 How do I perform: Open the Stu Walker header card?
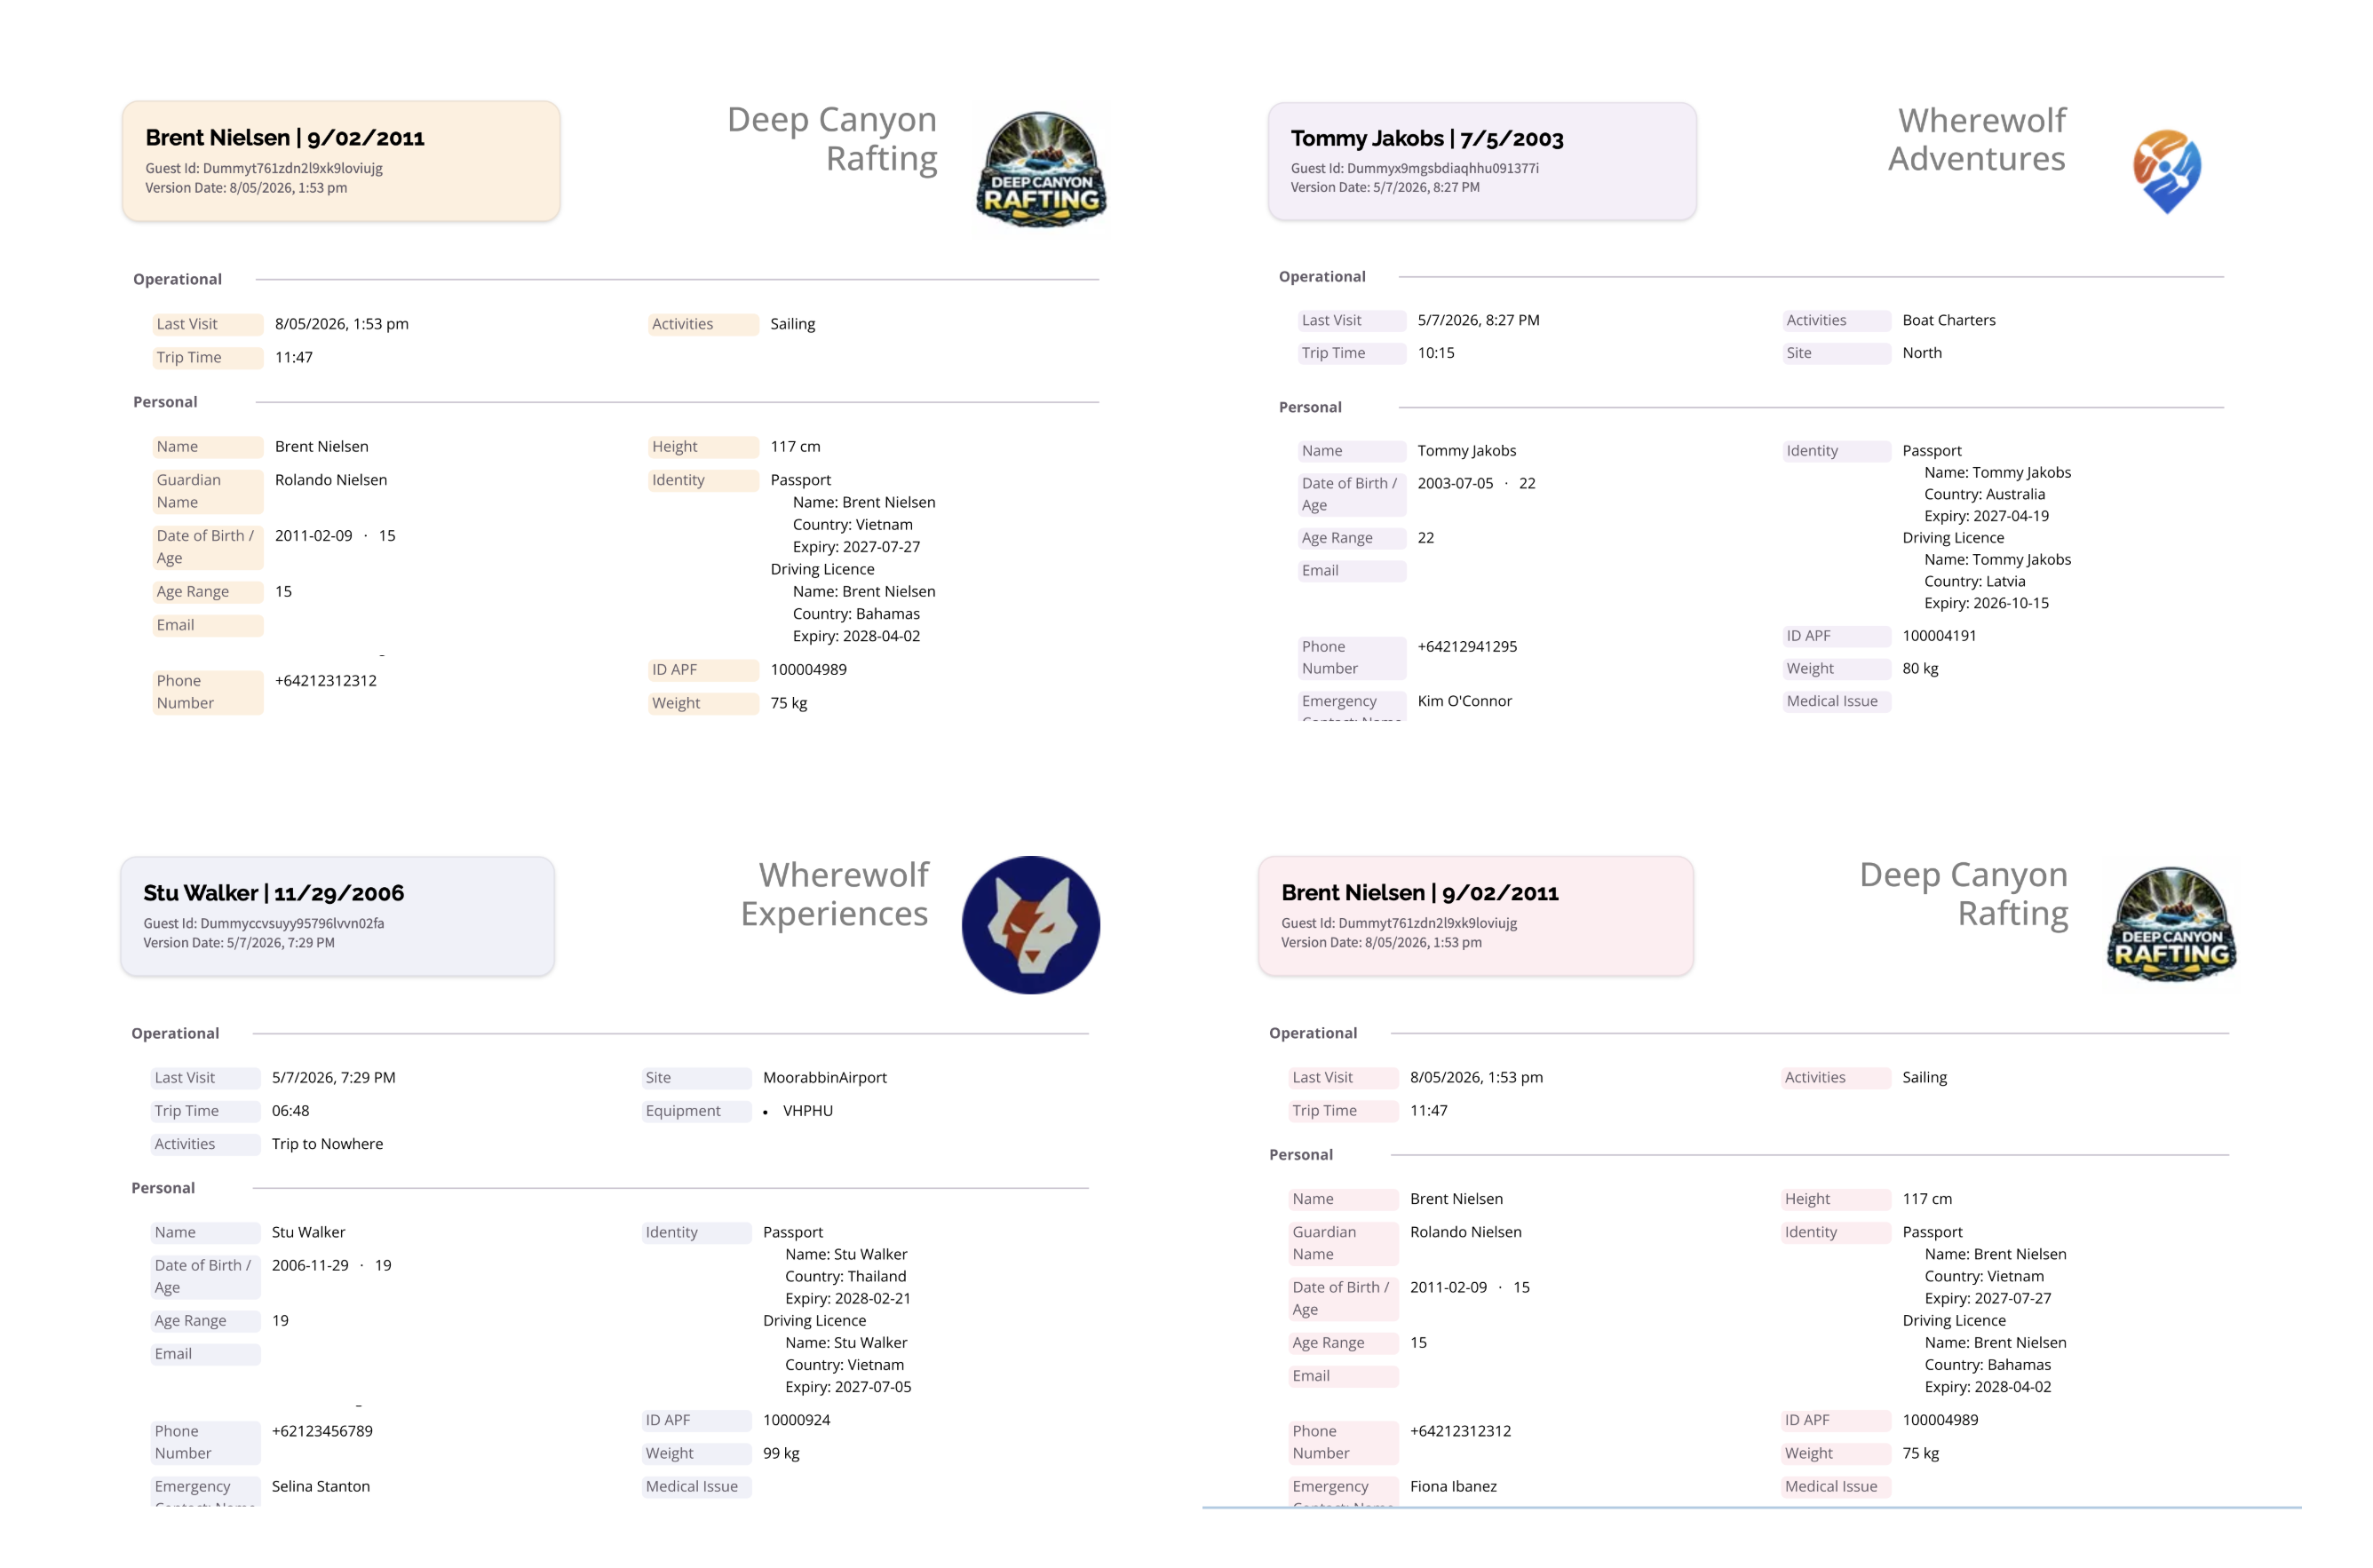337,916
